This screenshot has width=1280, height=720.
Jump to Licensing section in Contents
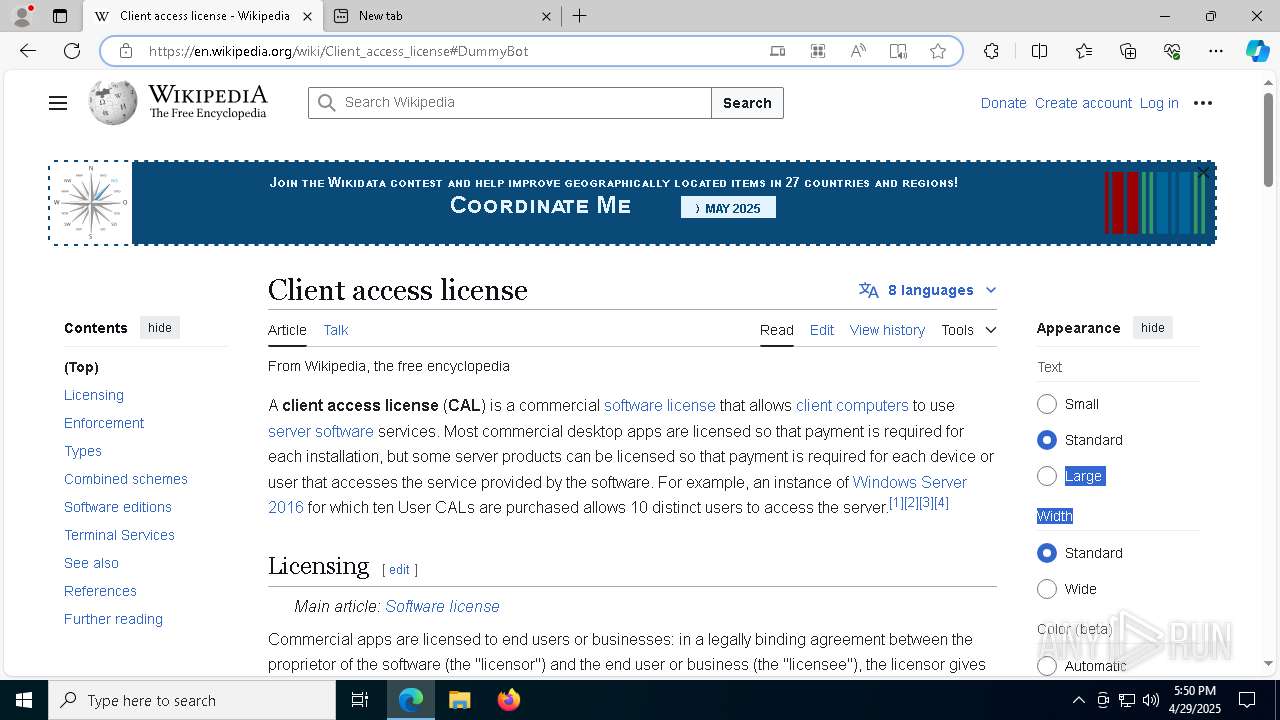tap(94, 395)
